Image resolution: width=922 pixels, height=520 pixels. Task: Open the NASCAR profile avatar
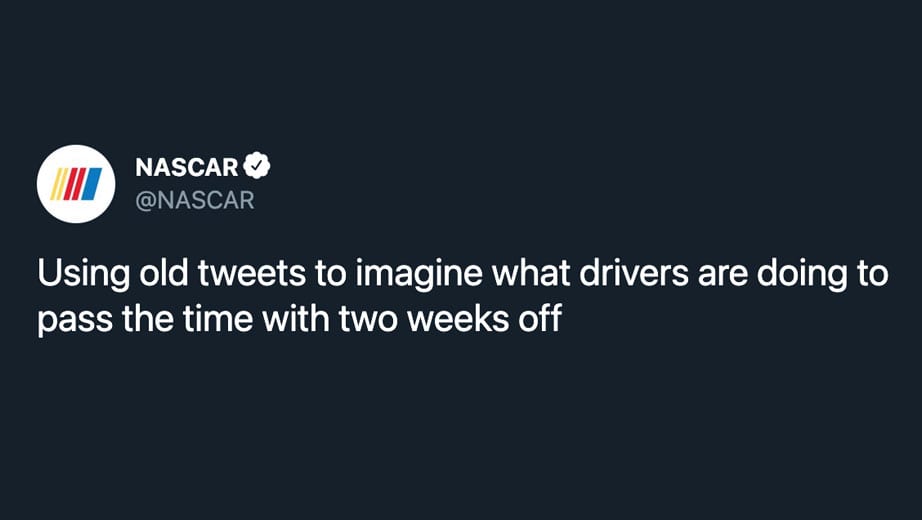click(x=76, y=184)
